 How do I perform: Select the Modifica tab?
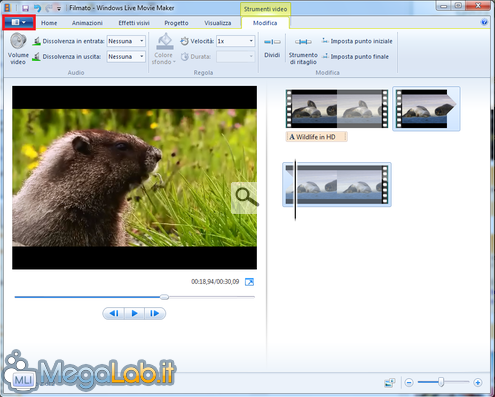coord(265,23)
